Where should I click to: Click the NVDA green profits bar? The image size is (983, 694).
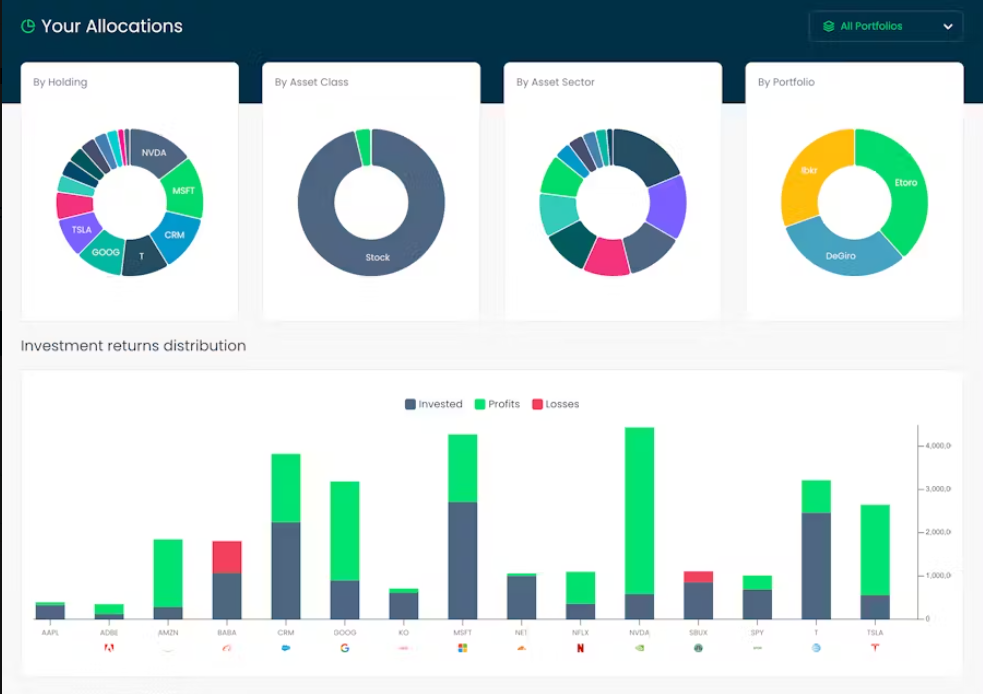[639, 511]
